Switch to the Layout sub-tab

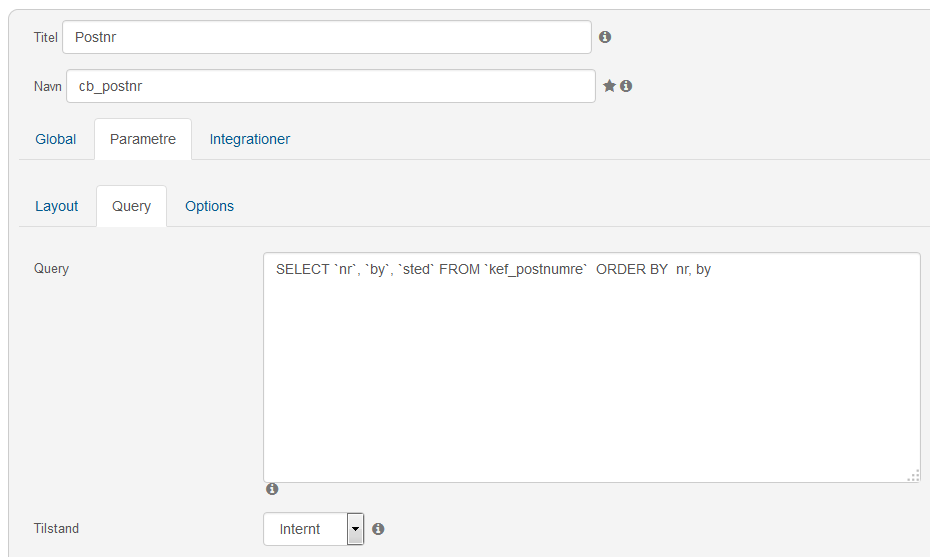click(x=56, y=206)
